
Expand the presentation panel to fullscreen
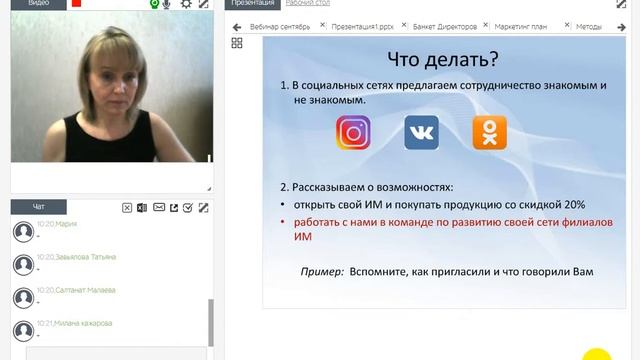621,4
